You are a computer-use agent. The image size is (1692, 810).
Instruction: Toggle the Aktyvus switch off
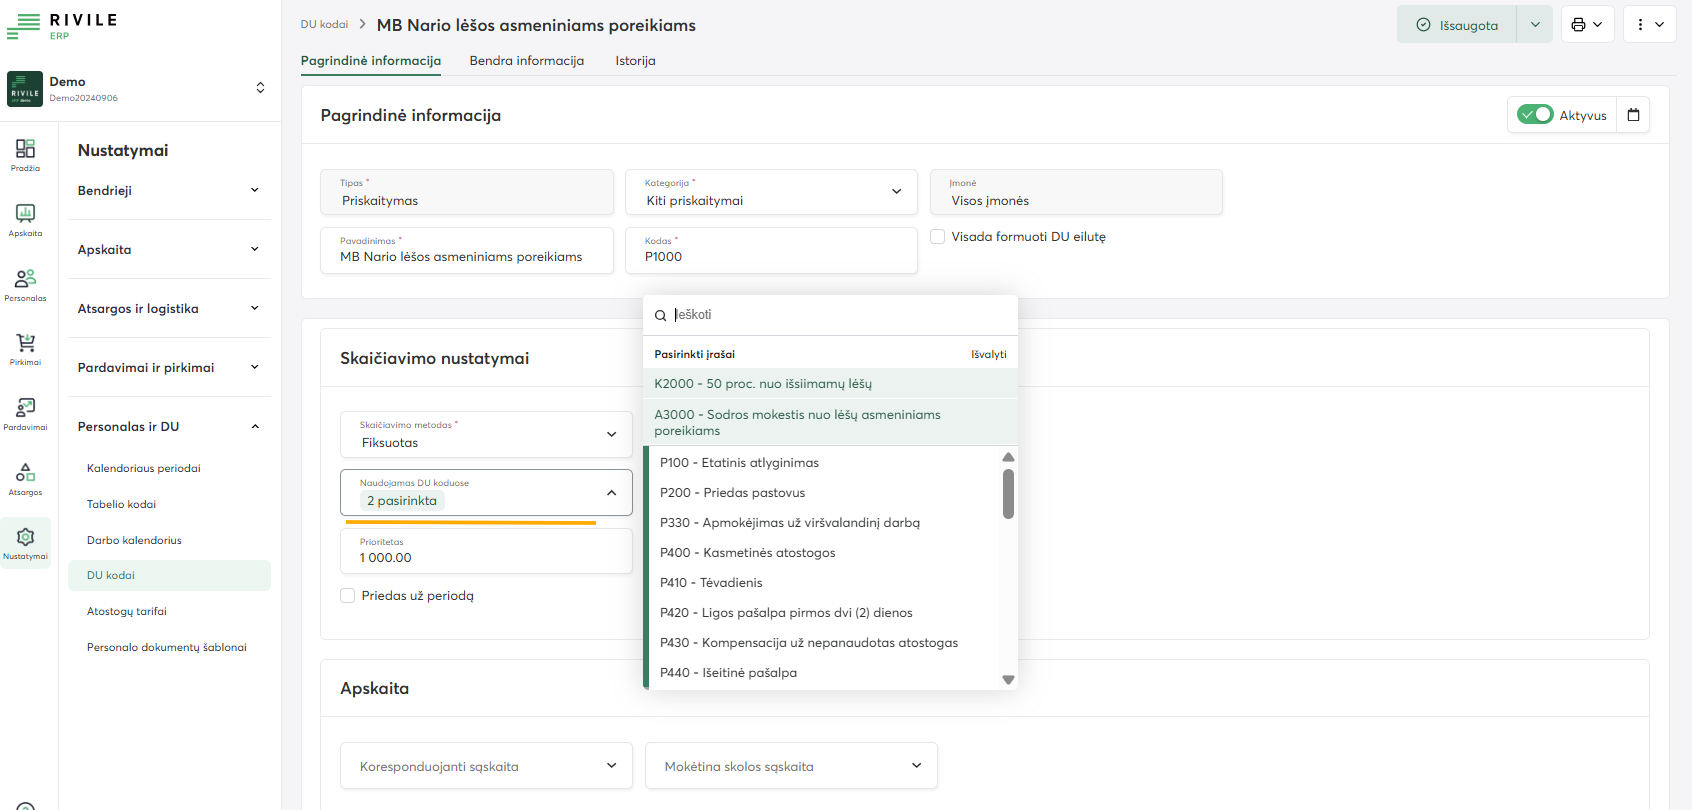1535,115
